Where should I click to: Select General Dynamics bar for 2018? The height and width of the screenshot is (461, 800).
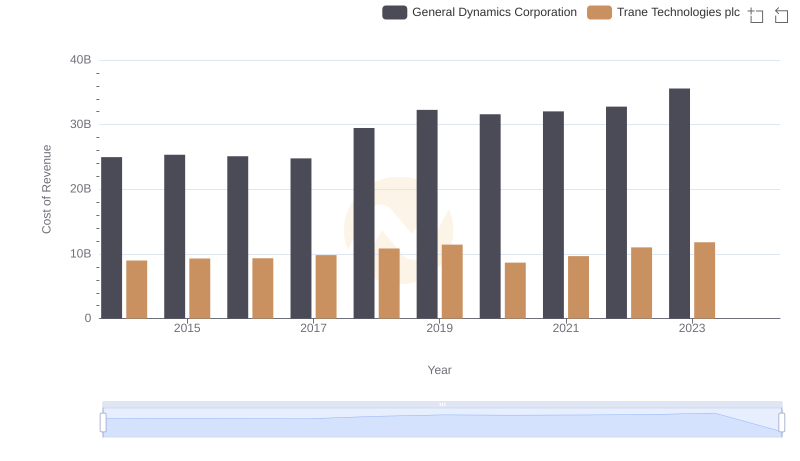[364, 223]
